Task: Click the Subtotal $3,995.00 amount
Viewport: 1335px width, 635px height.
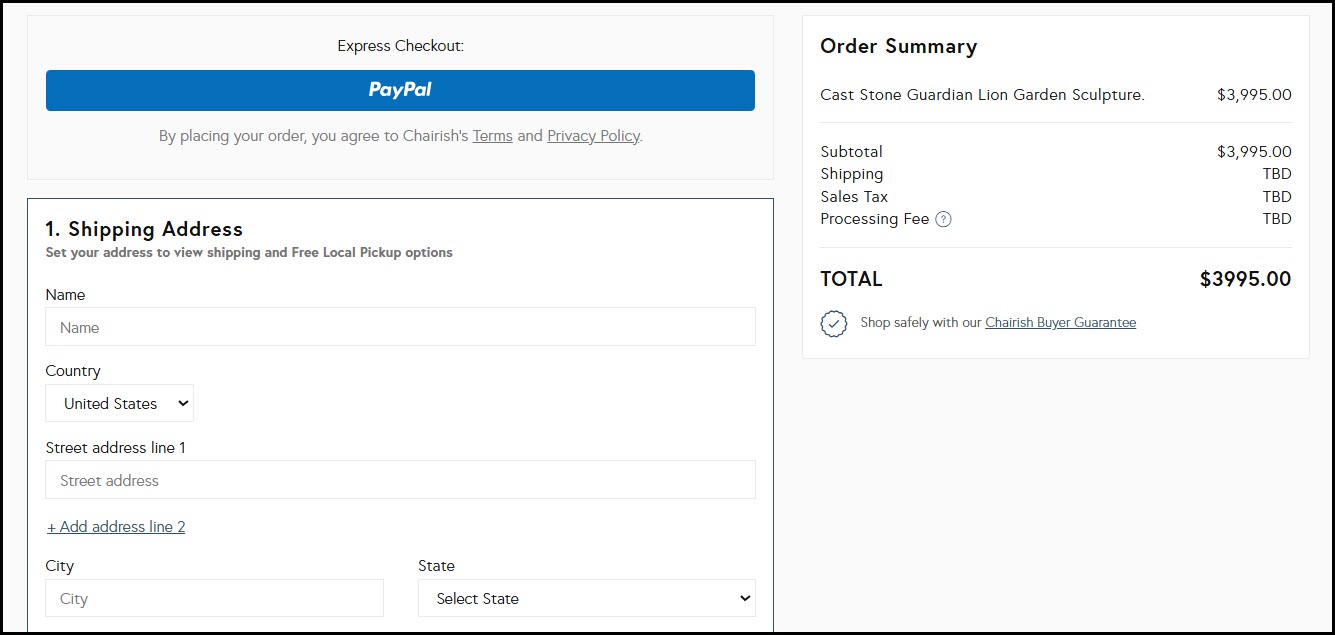Action: coord(1254,152)
